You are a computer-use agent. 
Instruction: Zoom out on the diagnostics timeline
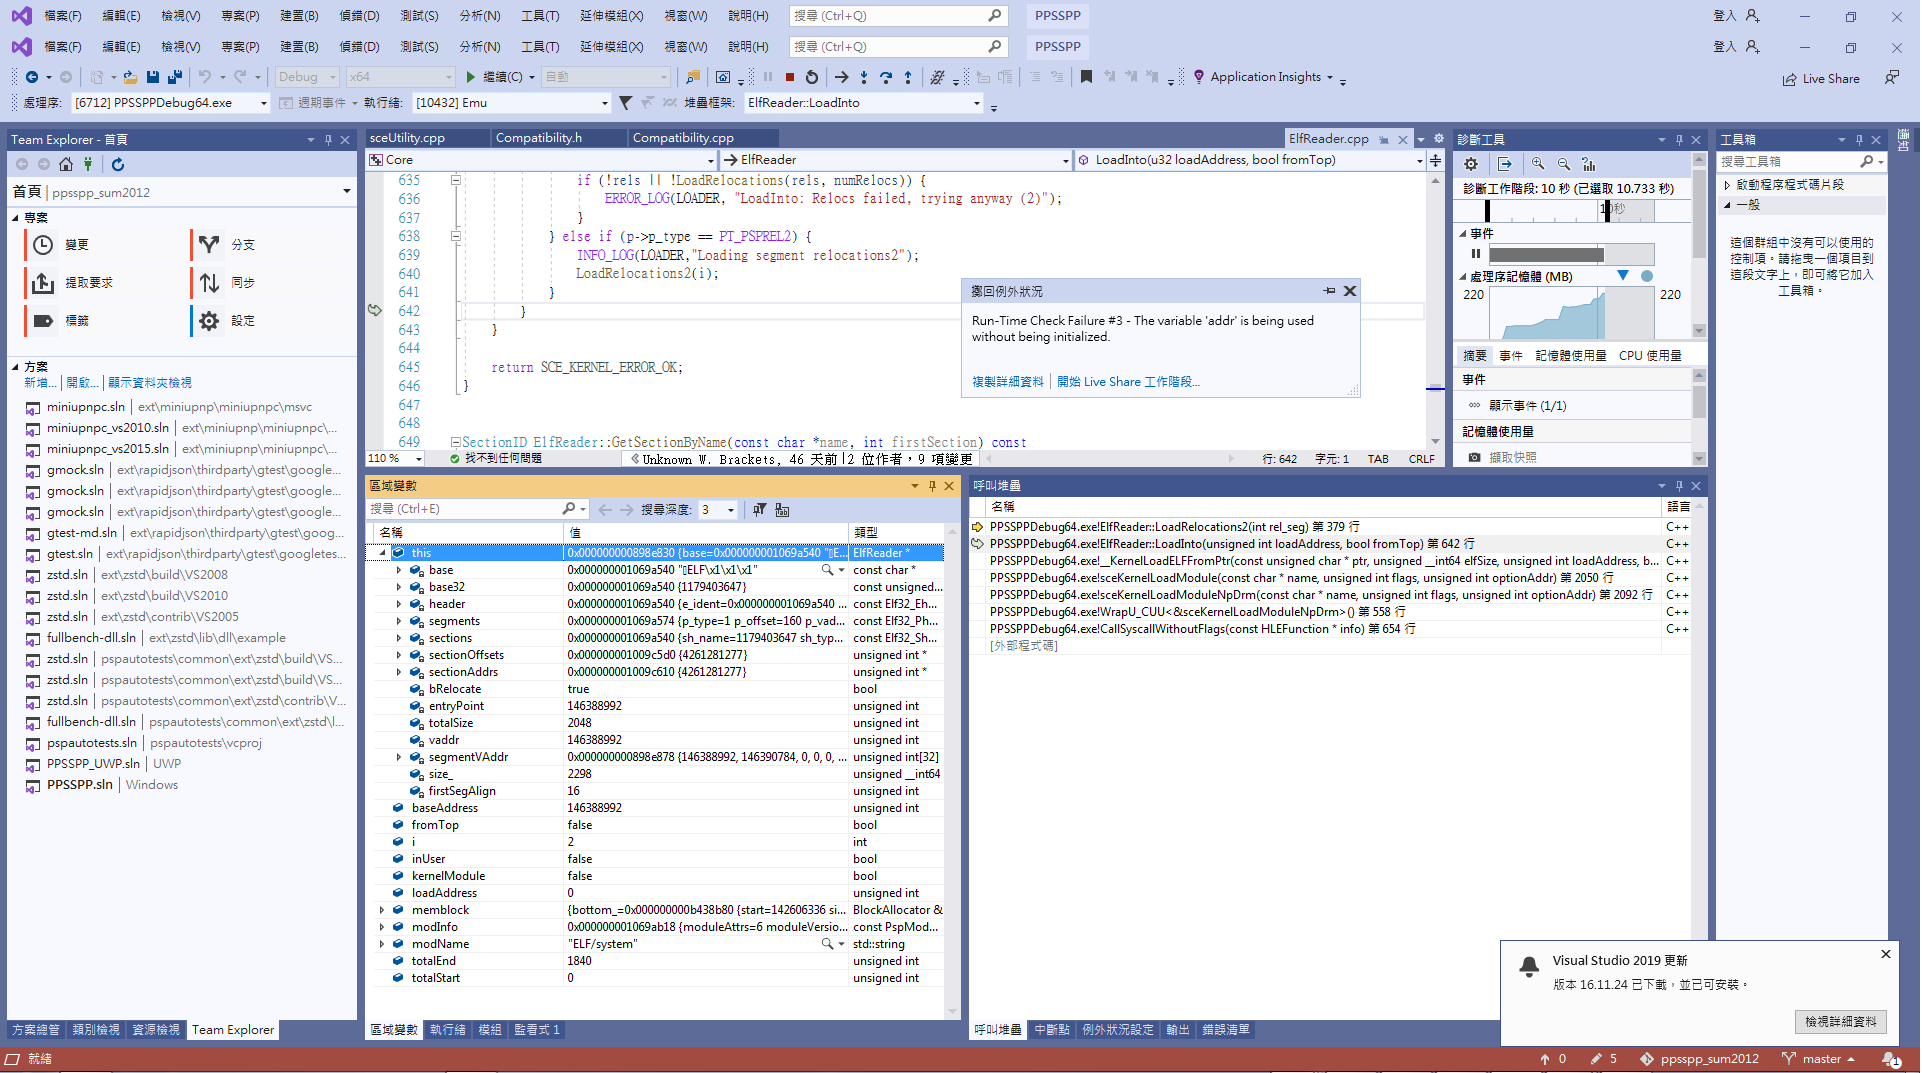[x=1563, y=164]
